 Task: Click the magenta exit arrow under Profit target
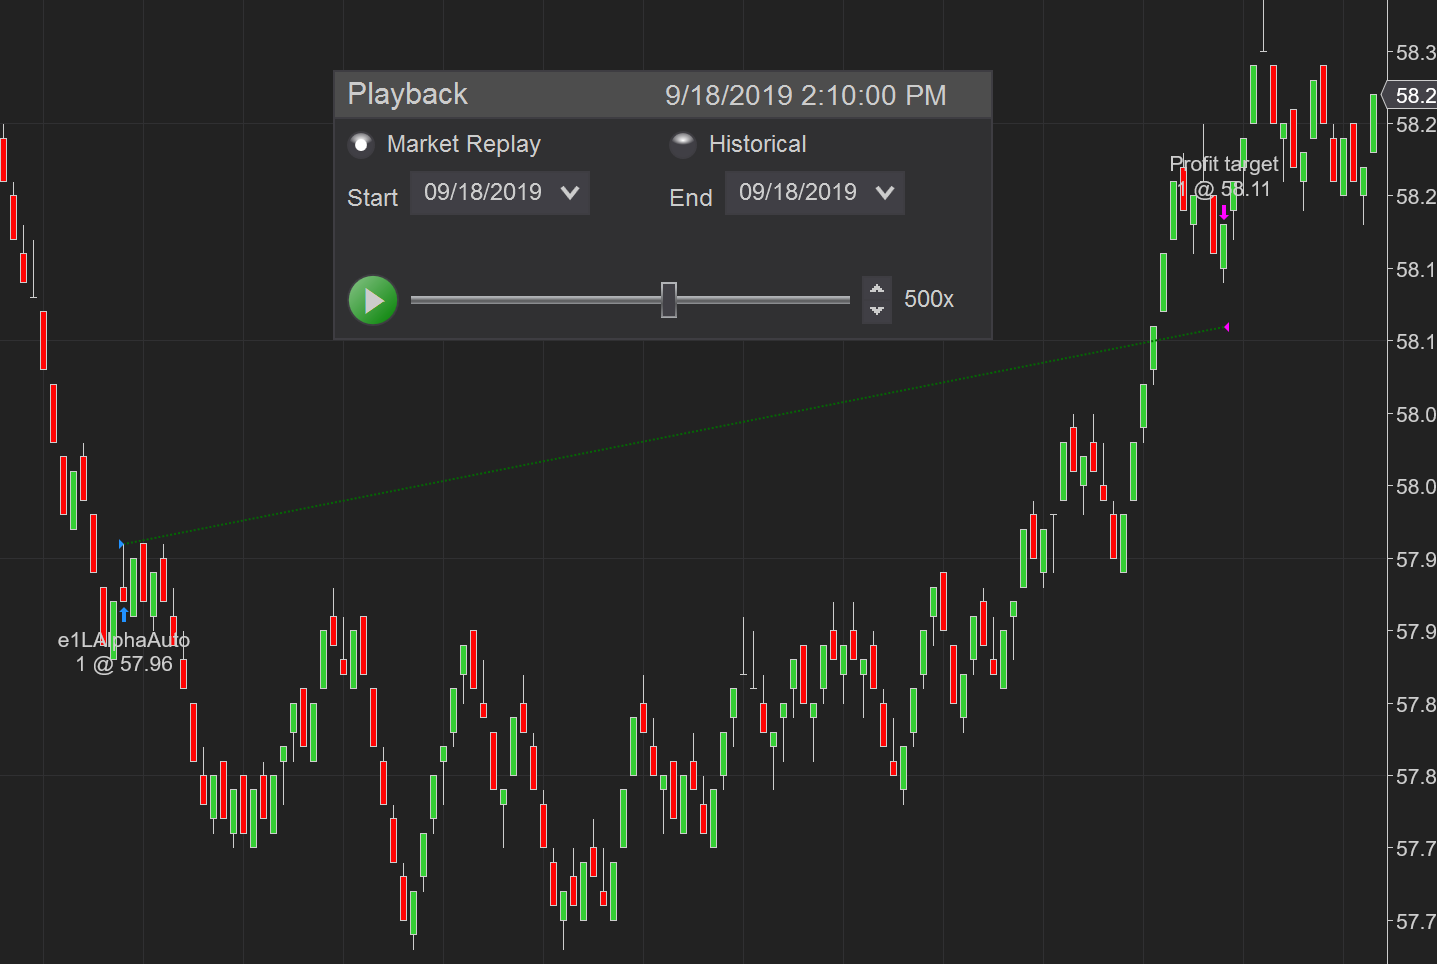pos(1224,213)
